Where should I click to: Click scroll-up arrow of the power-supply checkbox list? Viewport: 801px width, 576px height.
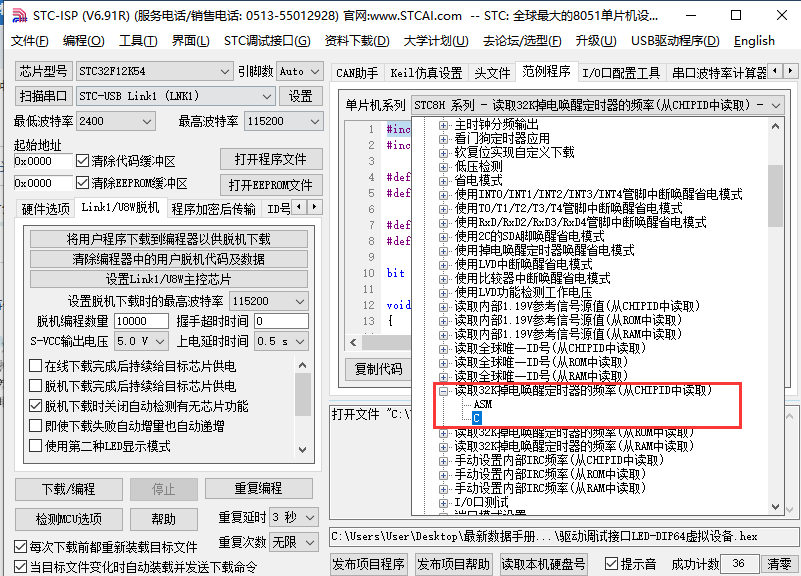(302, 365)
